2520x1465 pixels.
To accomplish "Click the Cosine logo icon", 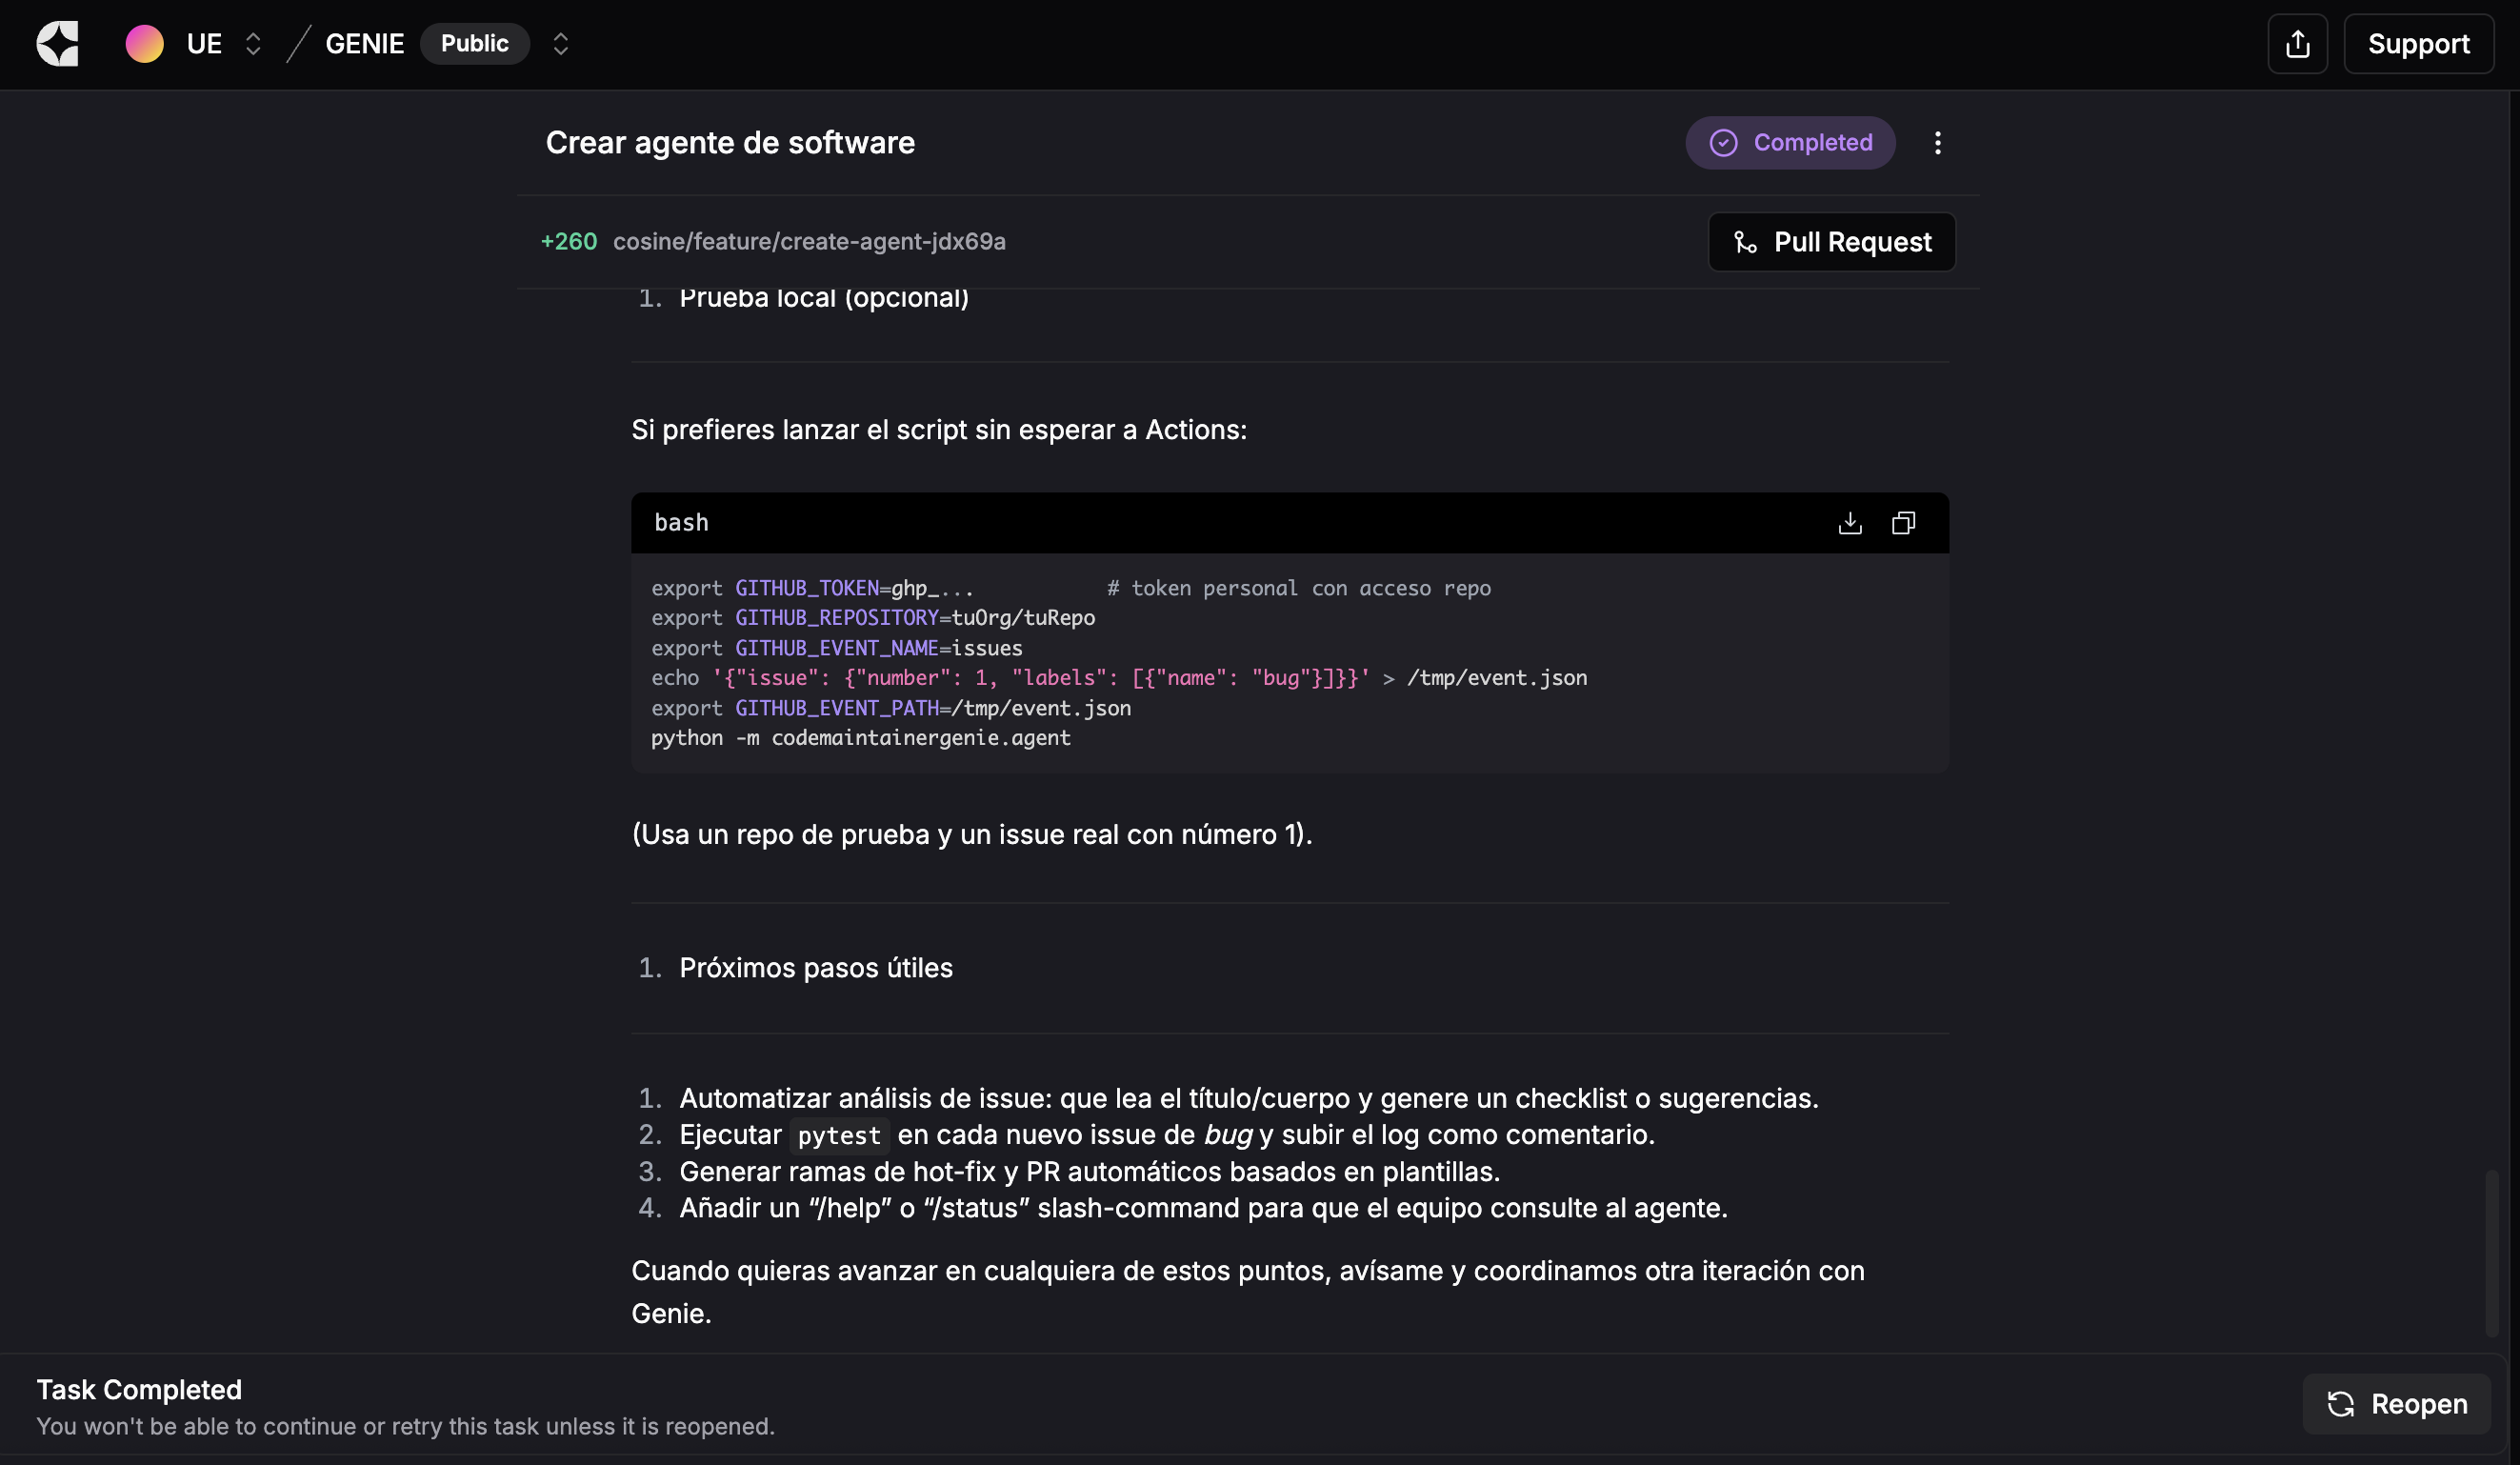I will coord(57,44).
